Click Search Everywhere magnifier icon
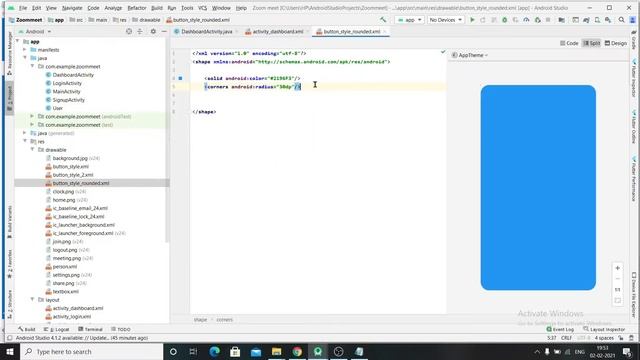Viewport: 640px width, 360px height. pos(621,20)
